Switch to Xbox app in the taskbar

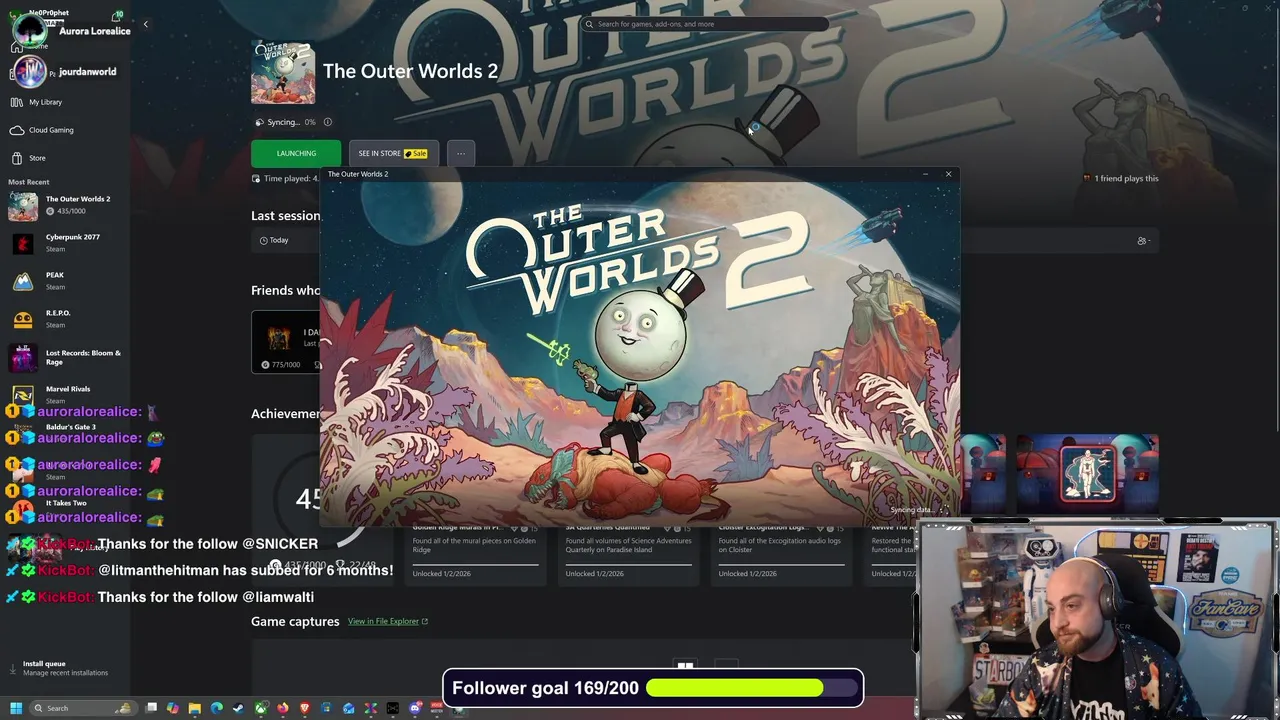pyautogui.click(x=261, y=708)
